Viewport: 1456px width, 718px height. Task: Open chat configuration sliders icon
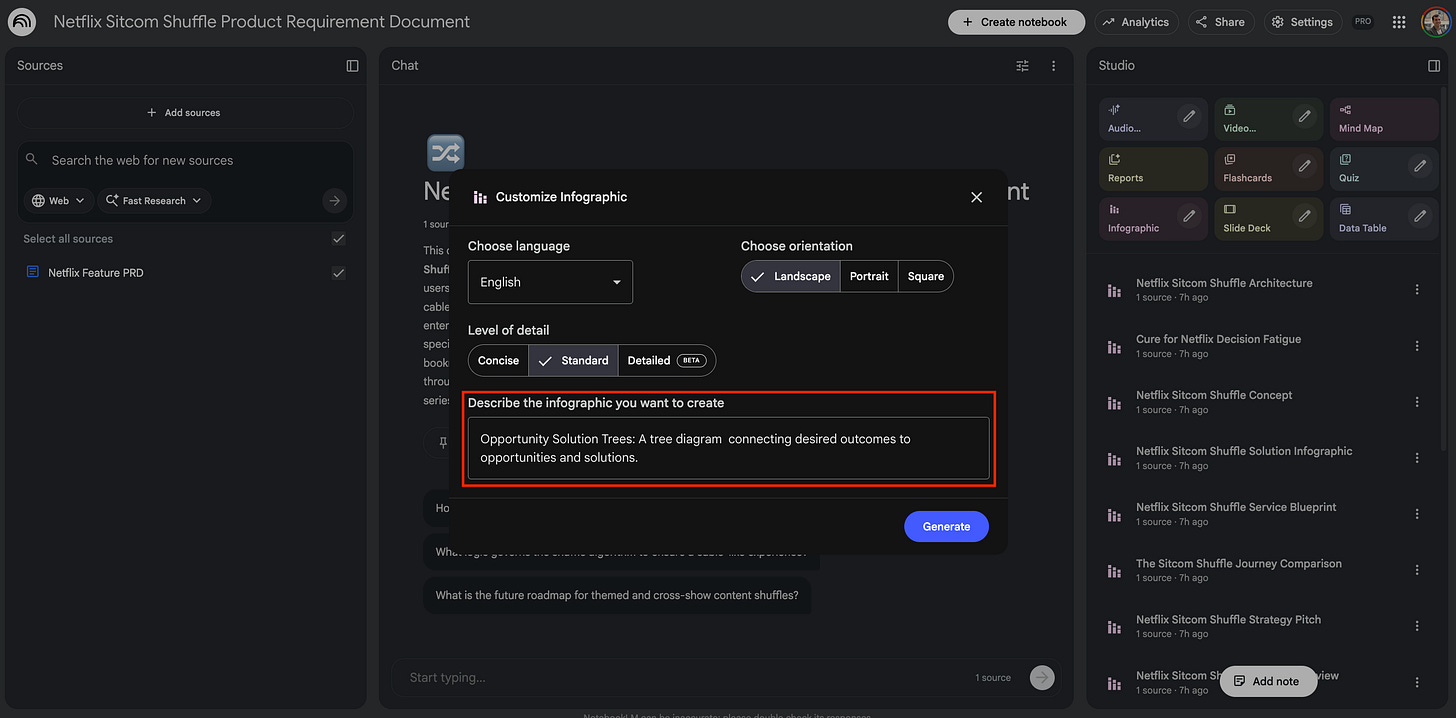click(1022, 66)
